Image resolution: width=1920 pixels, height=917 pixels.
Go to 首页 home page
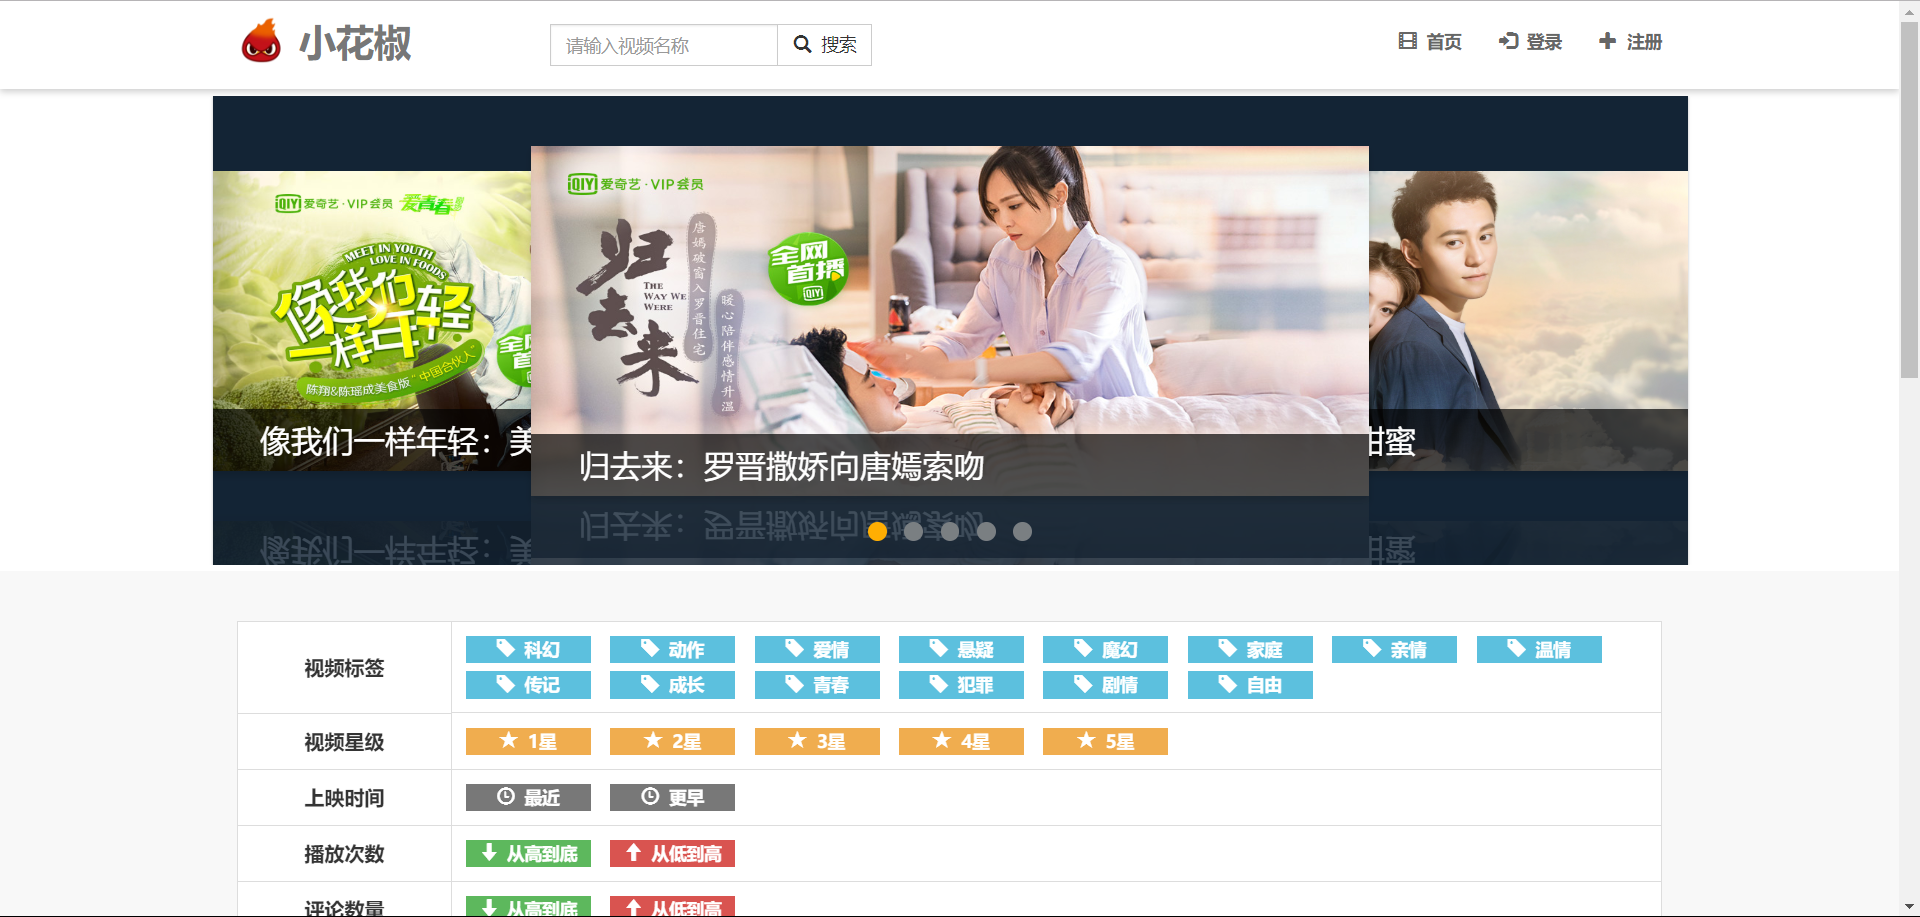(x=1430, y=42)
